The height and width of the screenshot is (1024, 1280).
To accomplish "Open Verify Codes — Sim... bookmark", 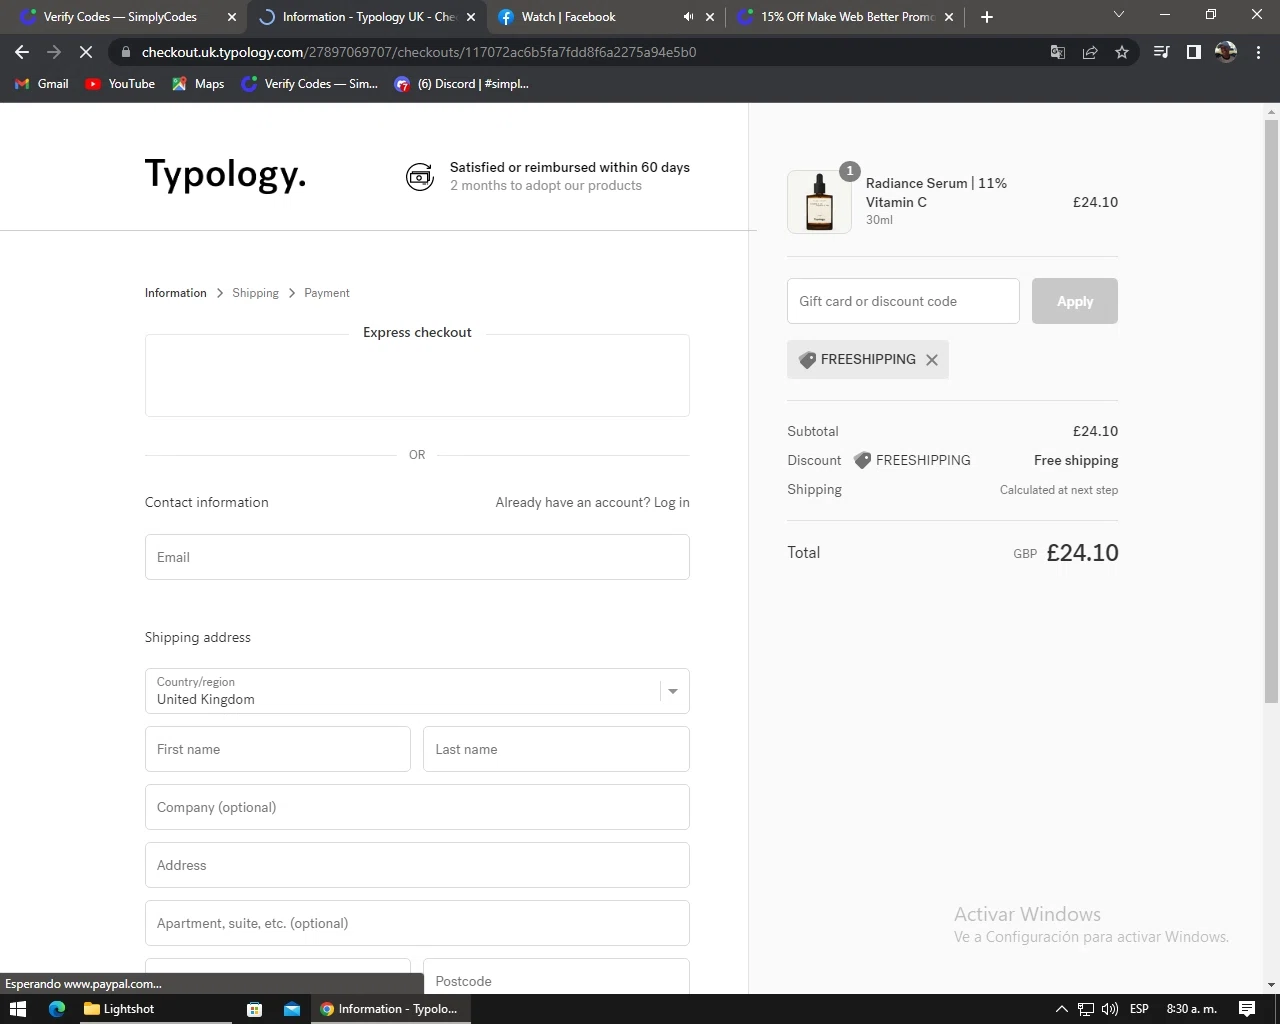I will (310, 84).
